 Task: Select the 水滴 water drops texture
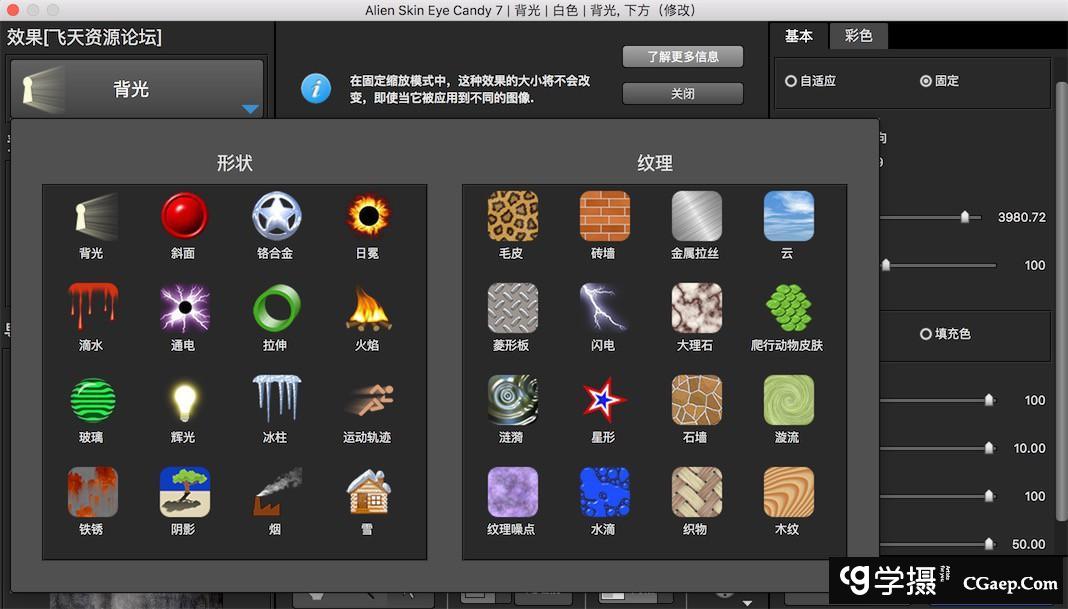coord(604,492)
